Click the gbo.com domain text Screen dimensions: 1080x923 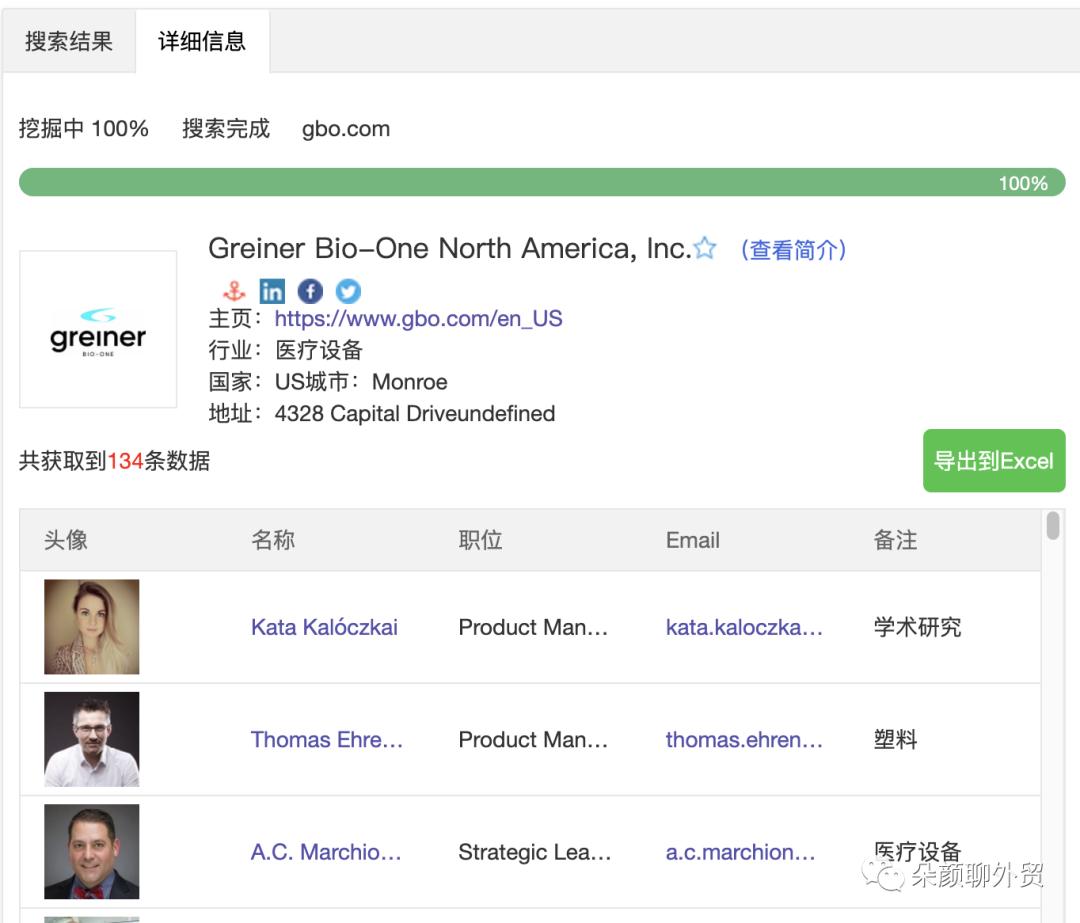(x=346, y=129)
